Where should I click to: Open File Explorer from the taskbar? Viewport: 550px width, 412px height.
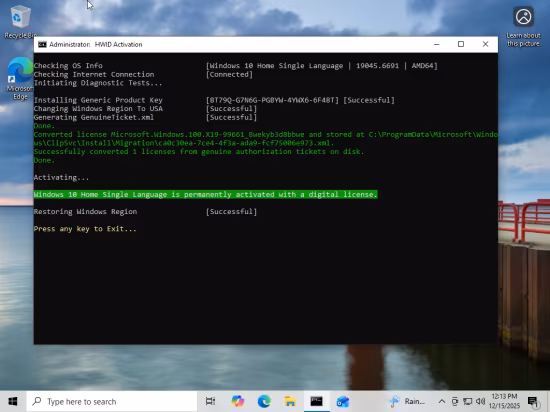pos(290,401)
